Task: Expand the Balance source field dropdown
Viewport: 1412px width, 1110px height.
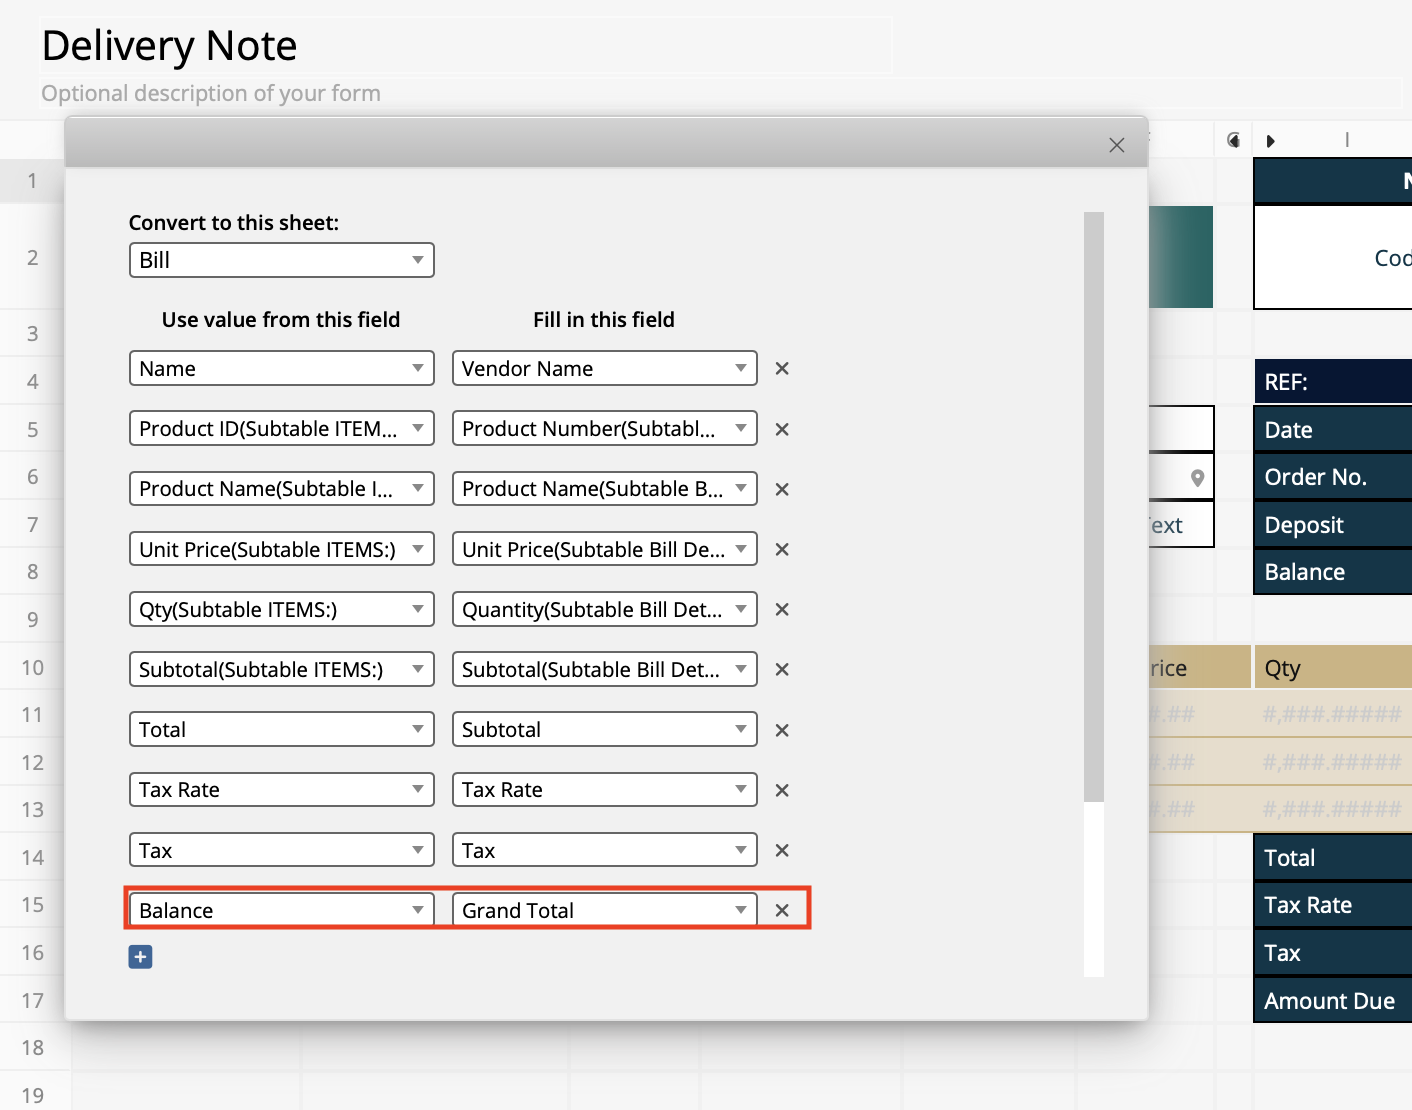Action: tap(281, 911)
